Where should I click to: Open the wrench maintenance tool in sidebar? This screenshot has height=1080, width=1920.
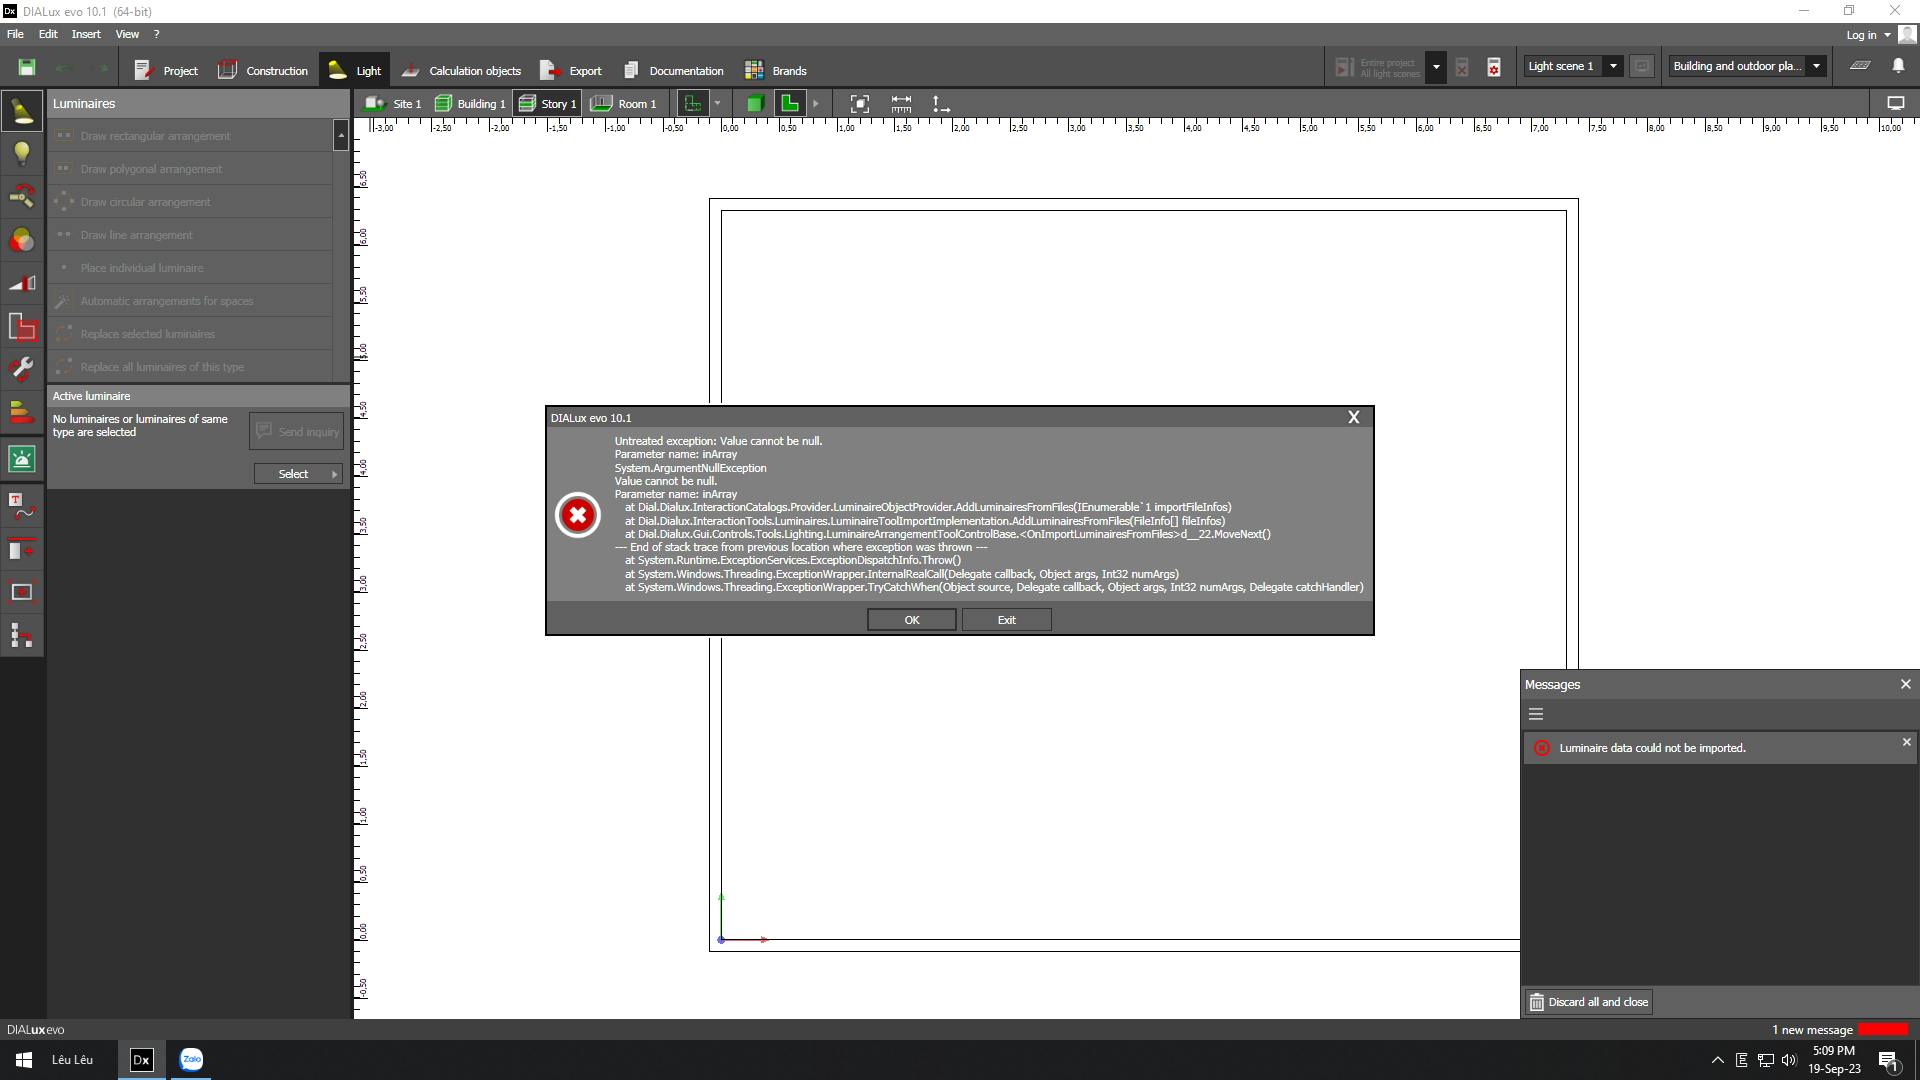22,368
